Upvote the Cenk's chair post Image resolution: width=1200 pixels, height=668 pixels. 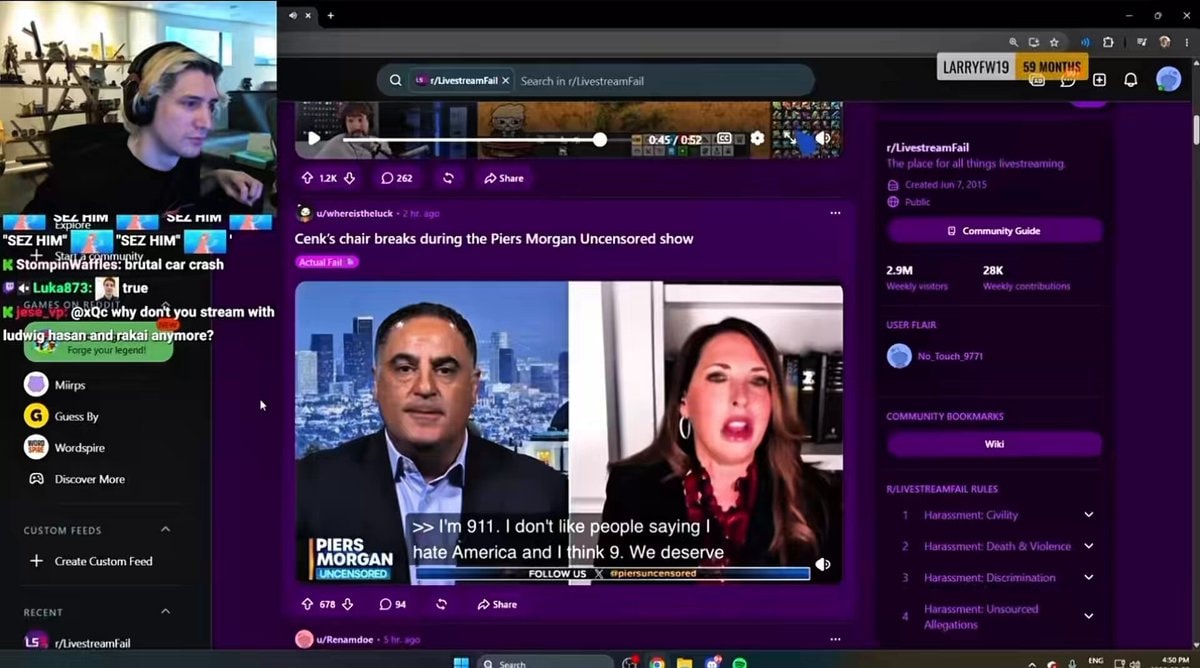point(307,604)
